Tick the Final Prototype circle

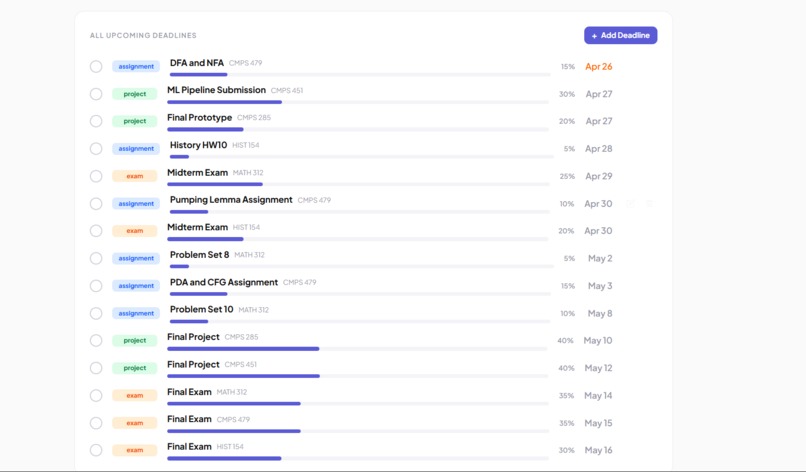click(96, 121)
